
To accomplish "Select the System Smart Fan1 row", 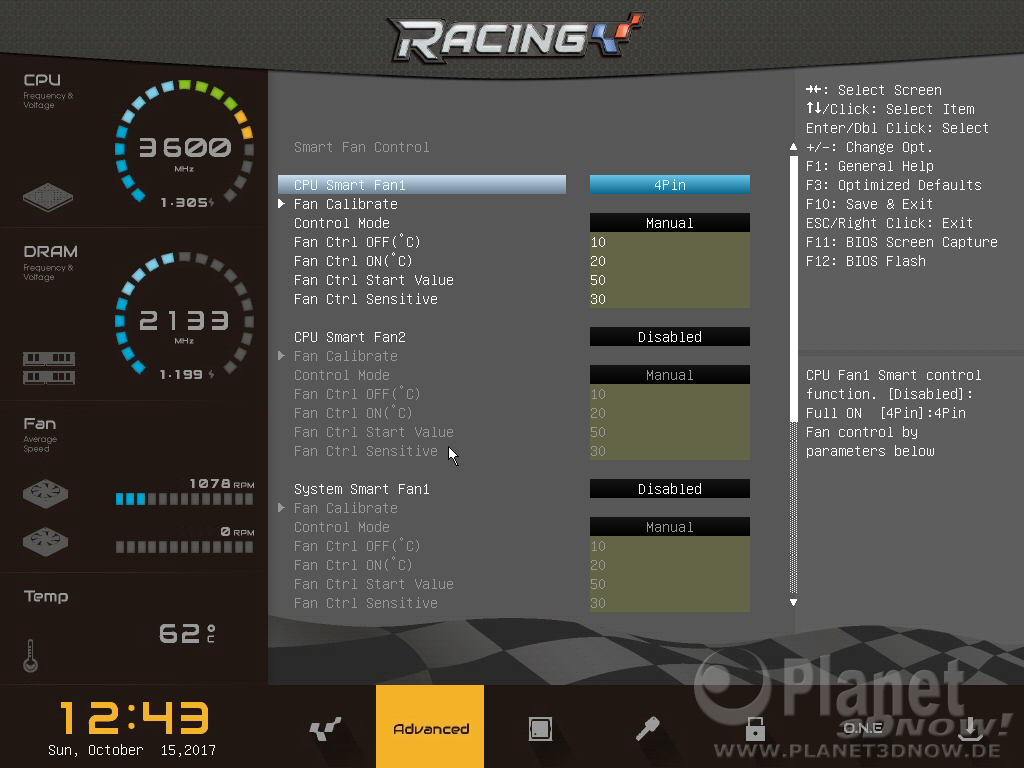I will [362, 489].
